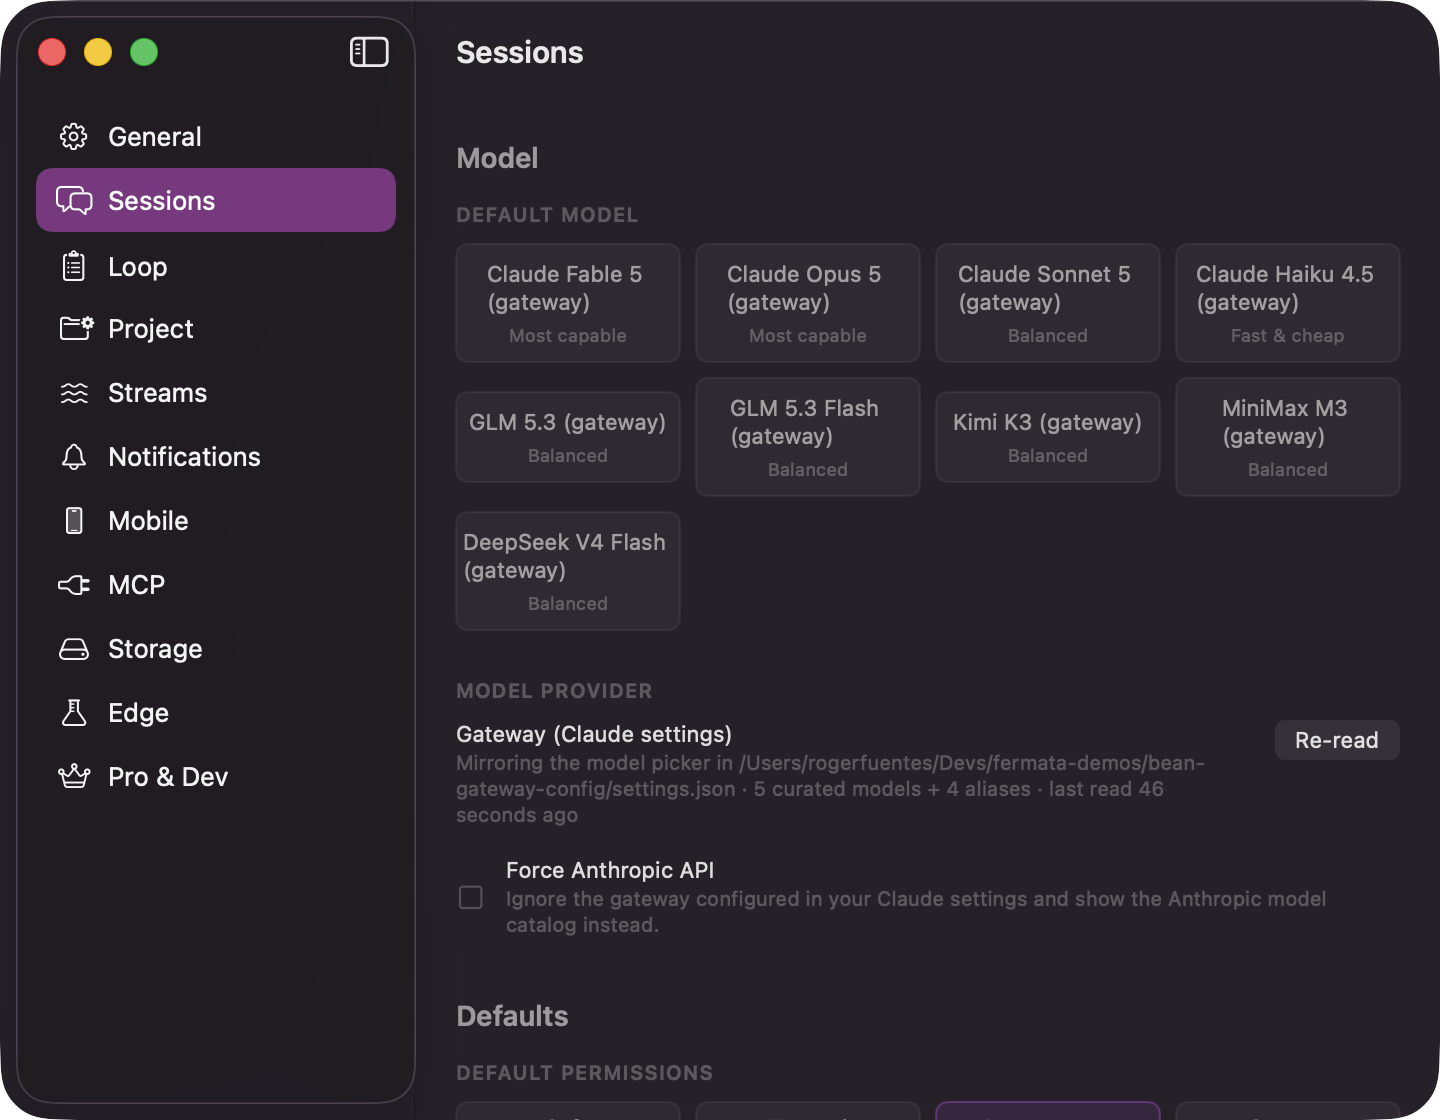Open the Edge label in sidebar
Screen dimensions: 1440x1120
click(x=138, y=713)
